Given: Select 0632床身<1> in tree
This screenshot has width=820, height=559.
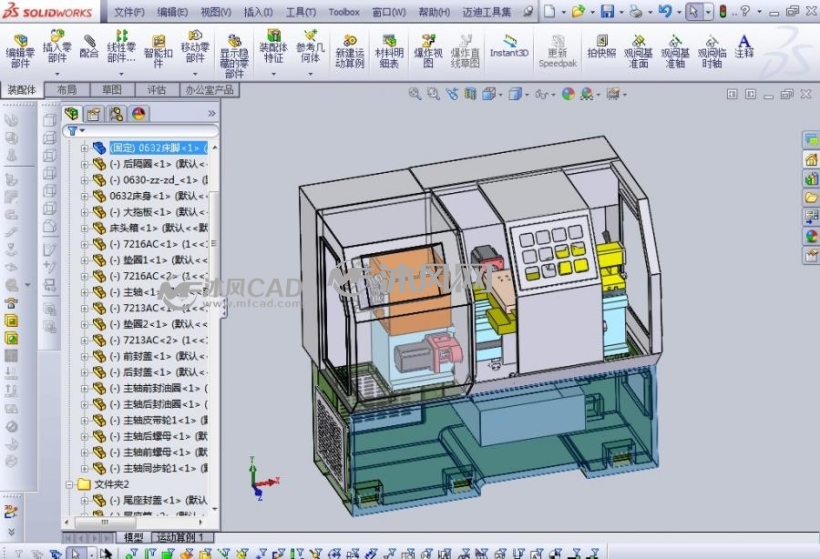Looking at the screenshot, I should pos(158,196).
